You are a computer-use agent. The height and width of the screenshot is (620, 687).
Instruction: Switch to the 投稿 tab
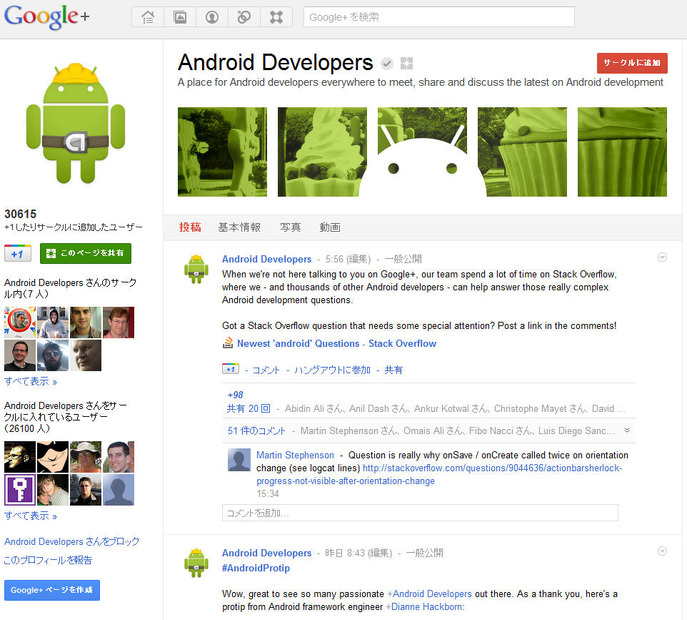(x=190, y=227)
